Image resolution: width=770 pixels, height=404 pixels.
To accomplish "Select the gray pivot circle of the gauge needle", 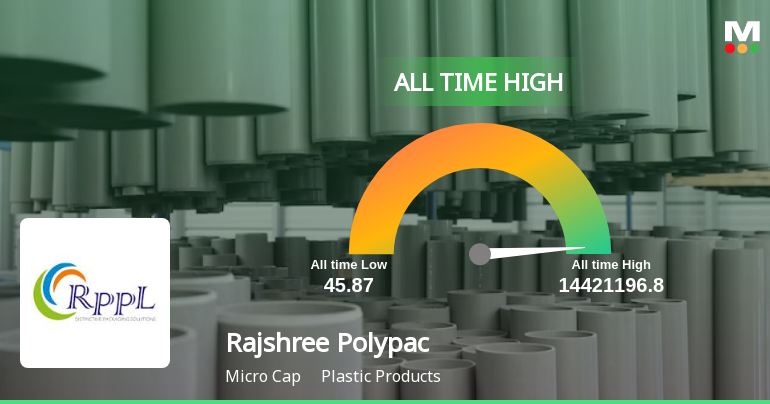I will [480, 254].
